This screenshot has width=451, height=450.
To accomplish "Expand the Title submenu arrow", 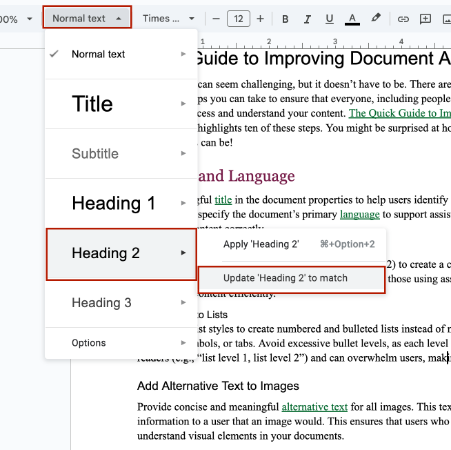I will pos(183,104).
